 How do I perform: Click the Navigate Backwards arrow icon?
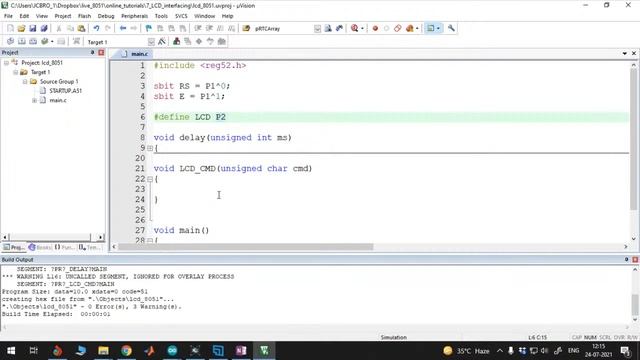[x=122, y=28]
